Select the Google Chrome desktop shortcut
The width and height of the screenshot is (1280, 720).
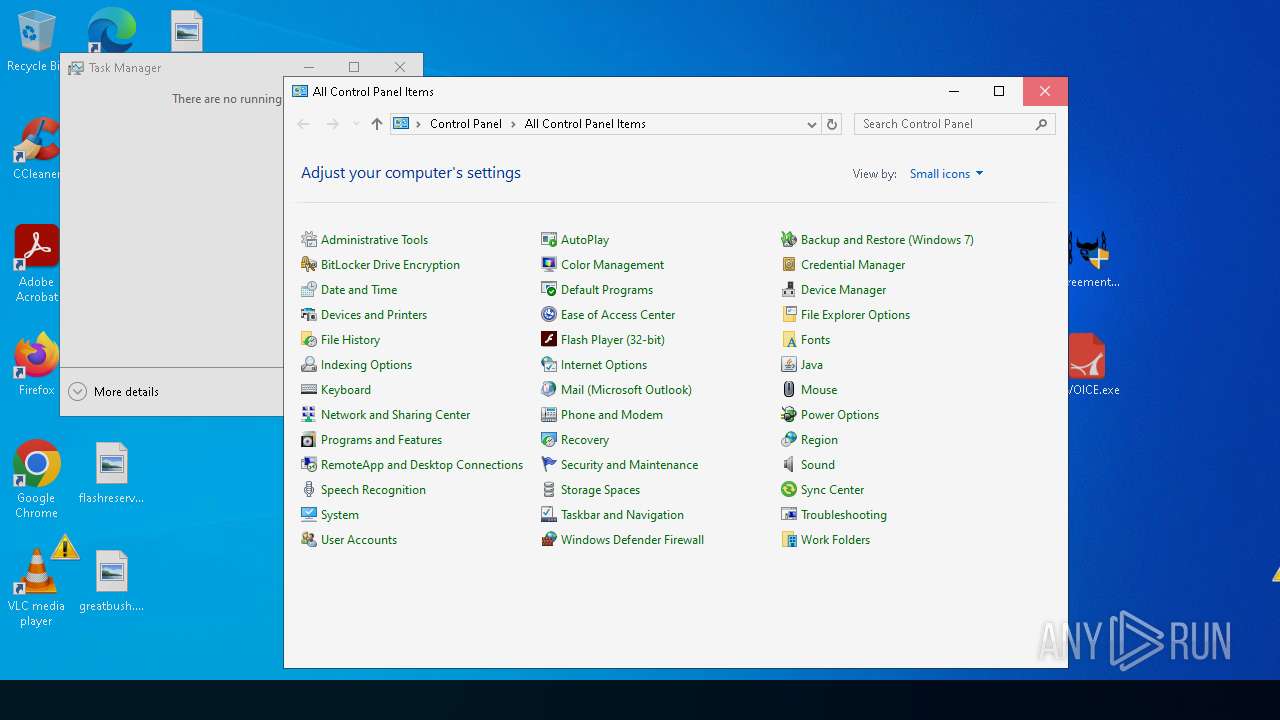click(36, 480)
